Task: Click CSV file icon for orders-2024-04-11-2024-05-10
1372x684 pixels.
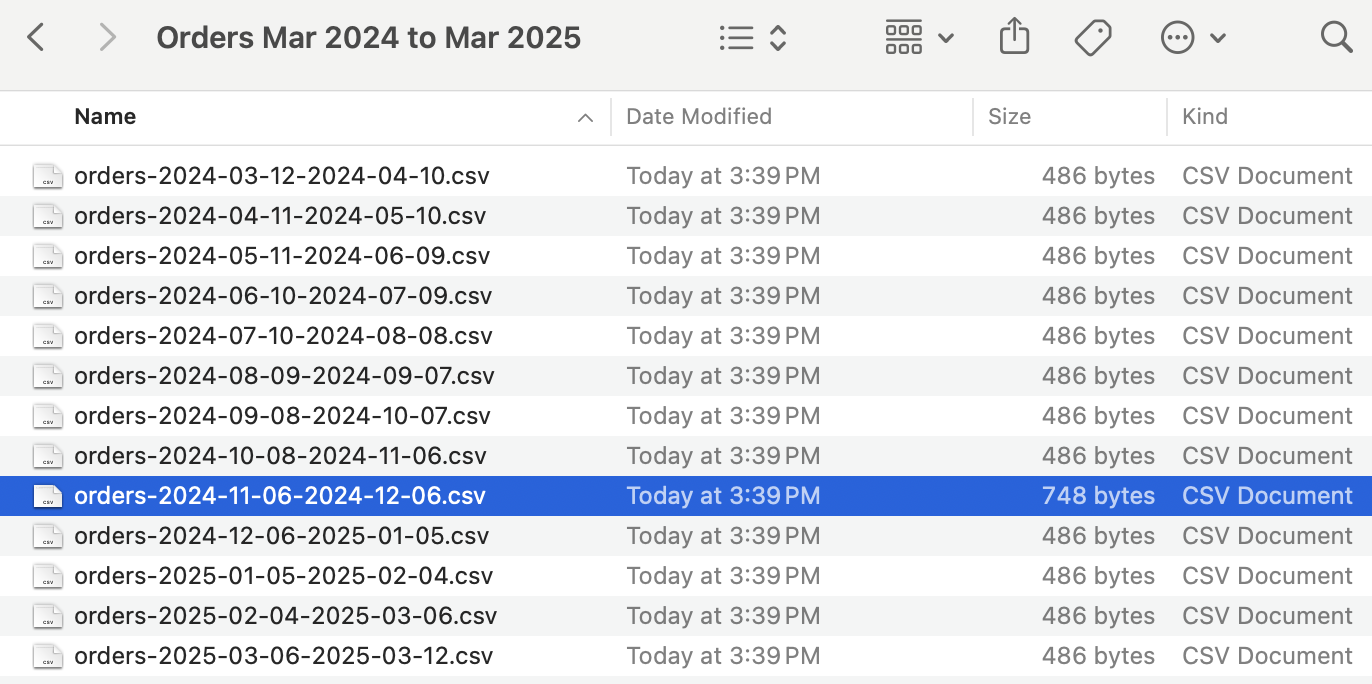Action: point(47,216)
